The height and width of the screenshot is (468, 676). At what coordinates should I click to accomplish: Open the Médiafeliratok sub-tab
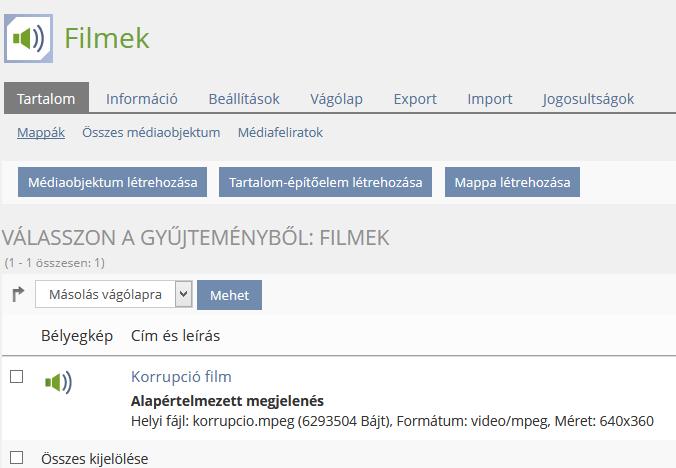[280, 132]
